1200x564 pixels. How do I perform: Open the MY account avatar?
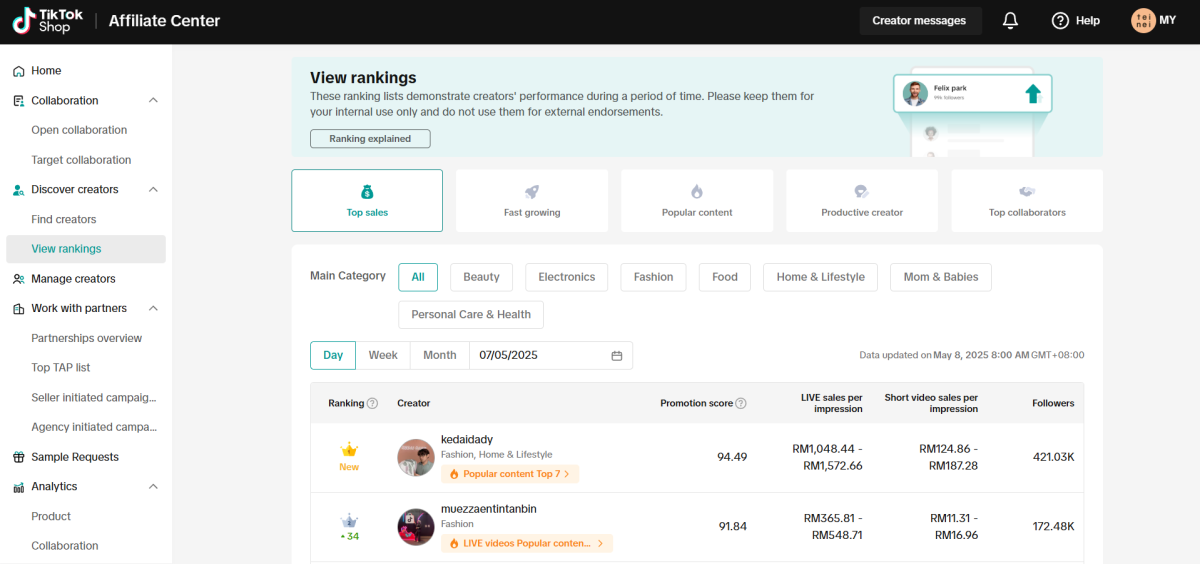point(1143,21)
